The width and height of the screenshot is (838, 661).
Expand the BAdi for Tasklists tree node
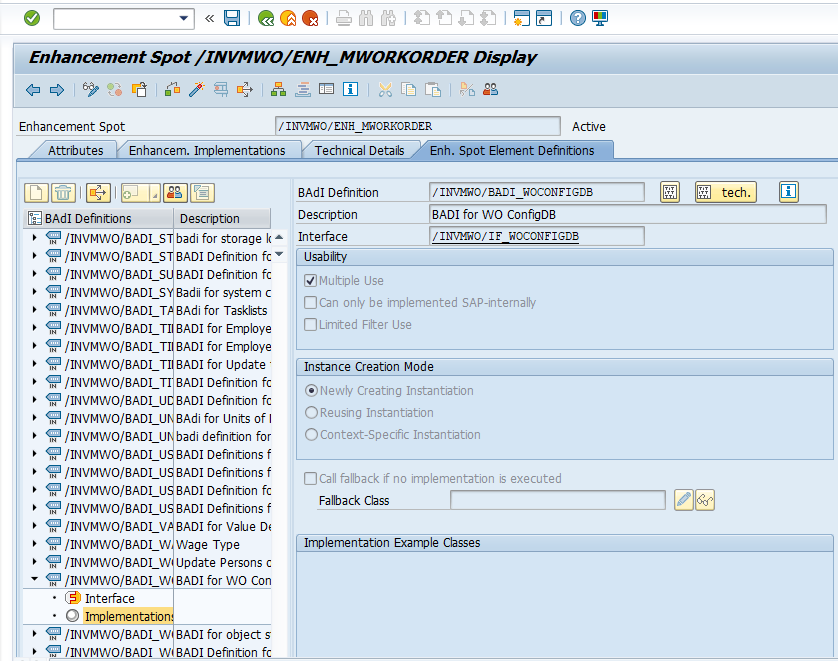pyautogui.click(x=35, y=310)
